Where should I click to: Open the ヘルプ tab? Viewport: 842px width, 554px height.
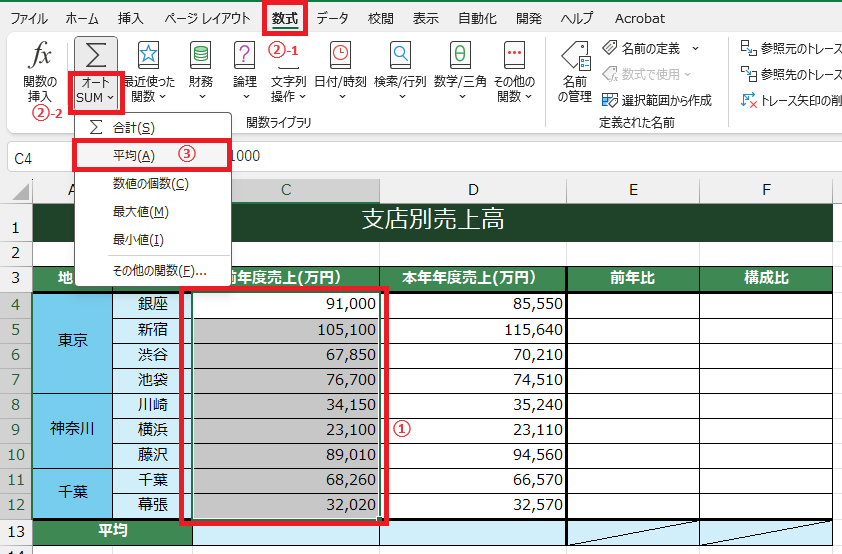pyautogui.click(x=577, y=18)
